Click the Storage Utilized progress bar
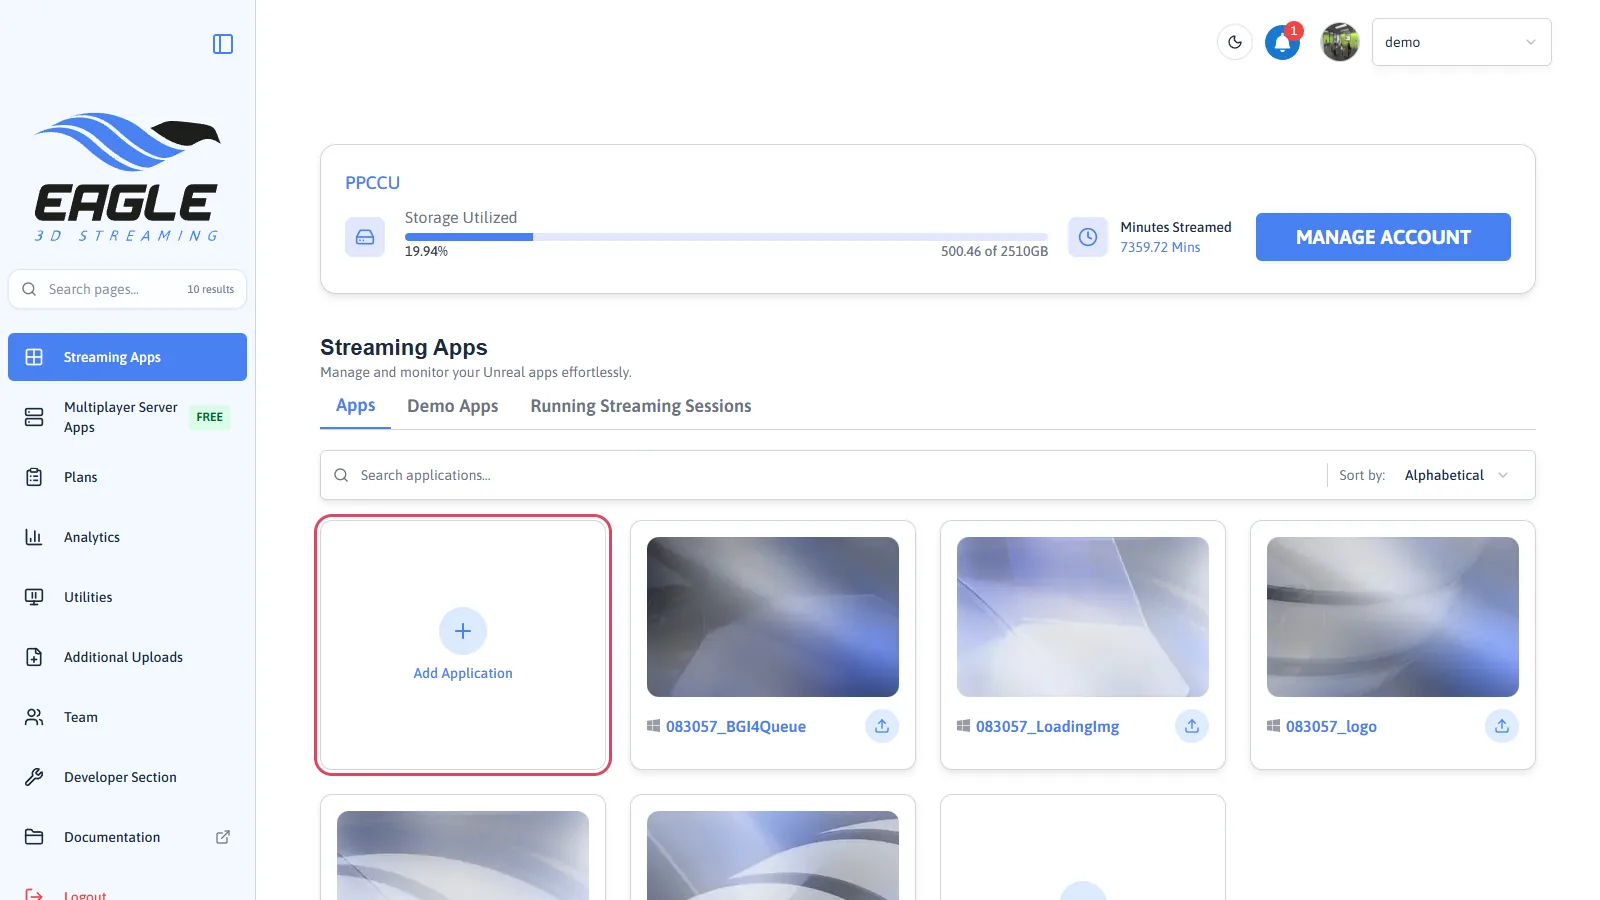 (726, 237)
